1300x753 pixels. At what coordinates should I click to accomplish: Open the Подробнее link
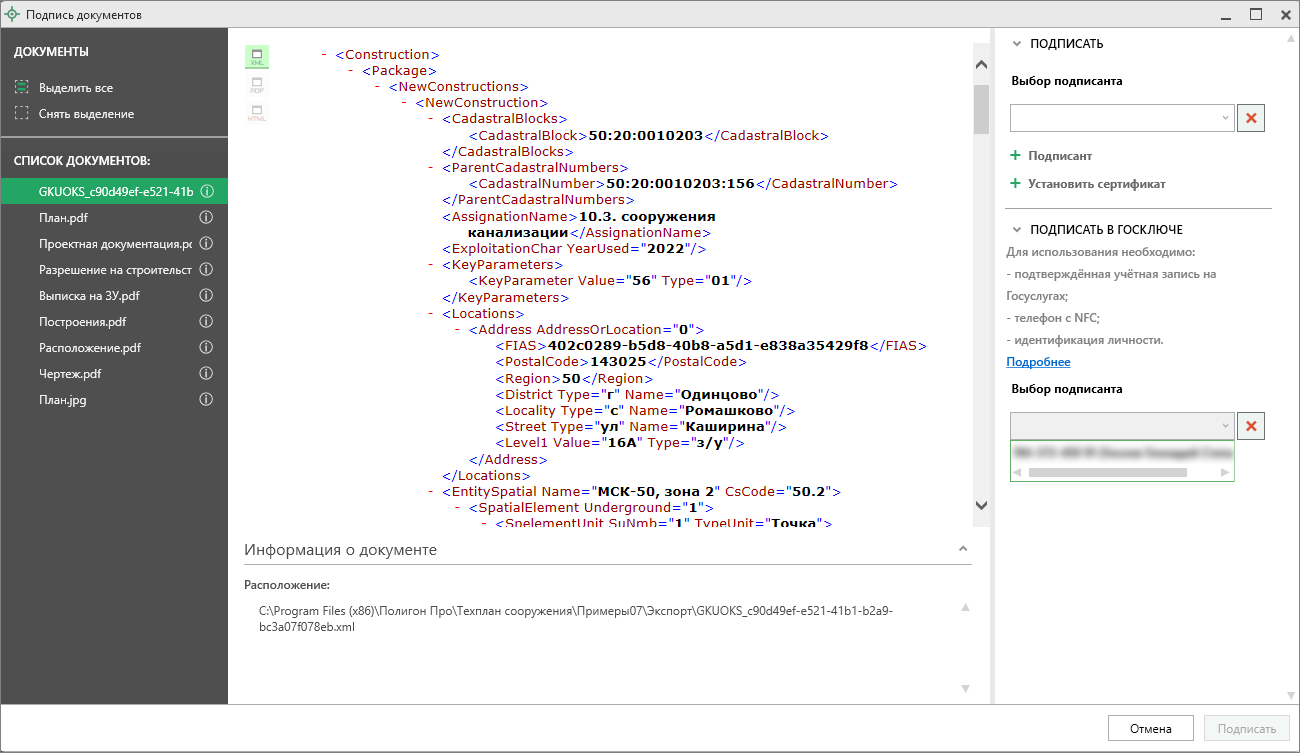[1038, 362]
